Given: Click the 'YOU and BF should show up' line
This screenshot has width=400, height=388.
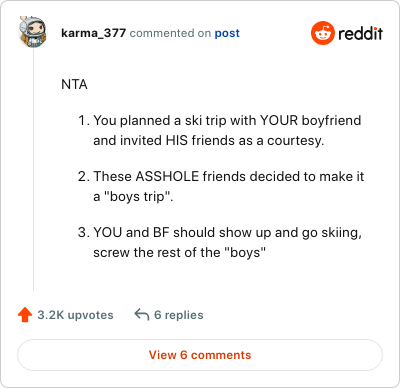Looking at the screenshot, I should (227, 233).
